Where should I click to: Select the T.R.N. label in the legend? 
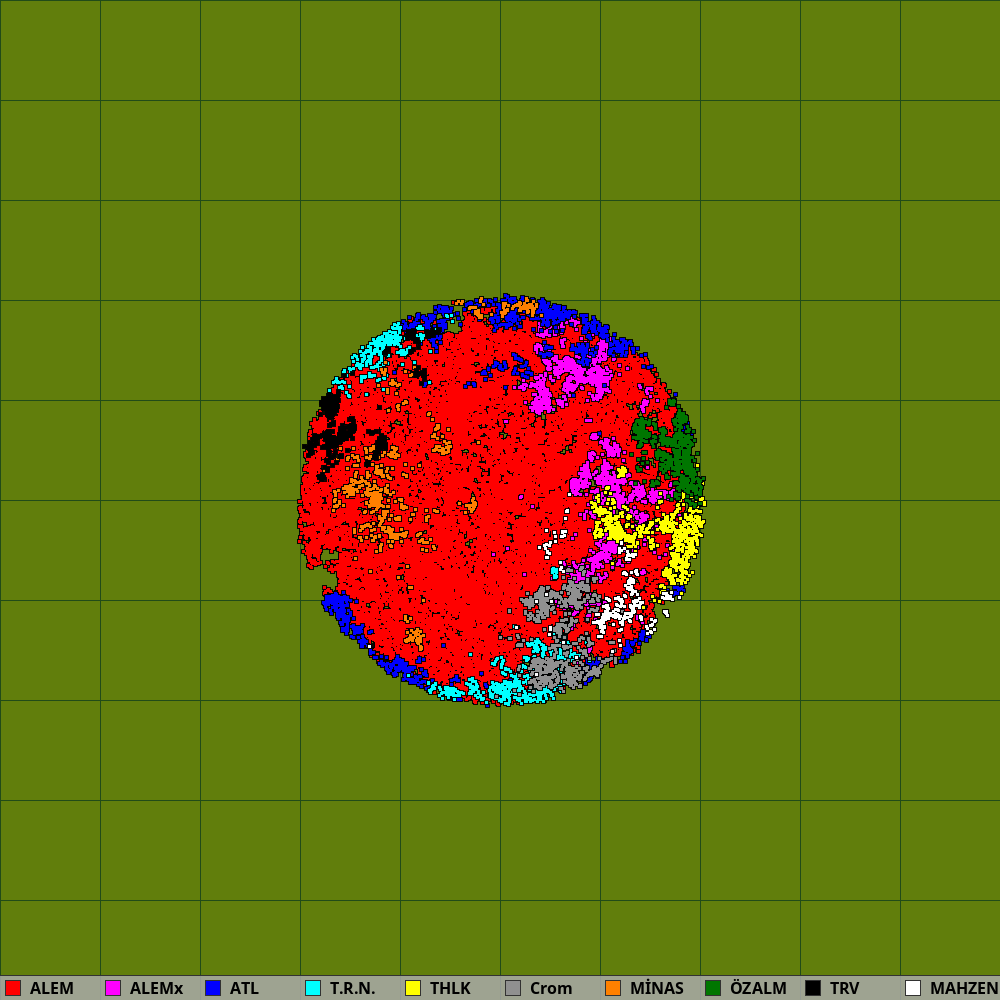point(352,989)
